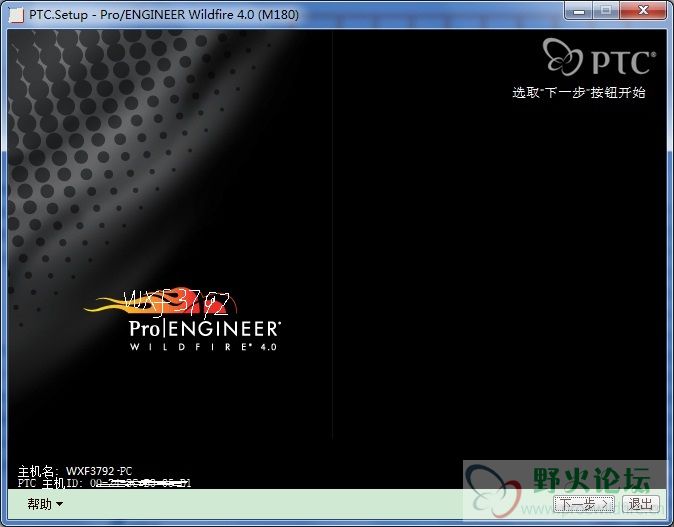
Task: Open the 帮助 help dropdown menu
Action: click(x=45, y=504)
